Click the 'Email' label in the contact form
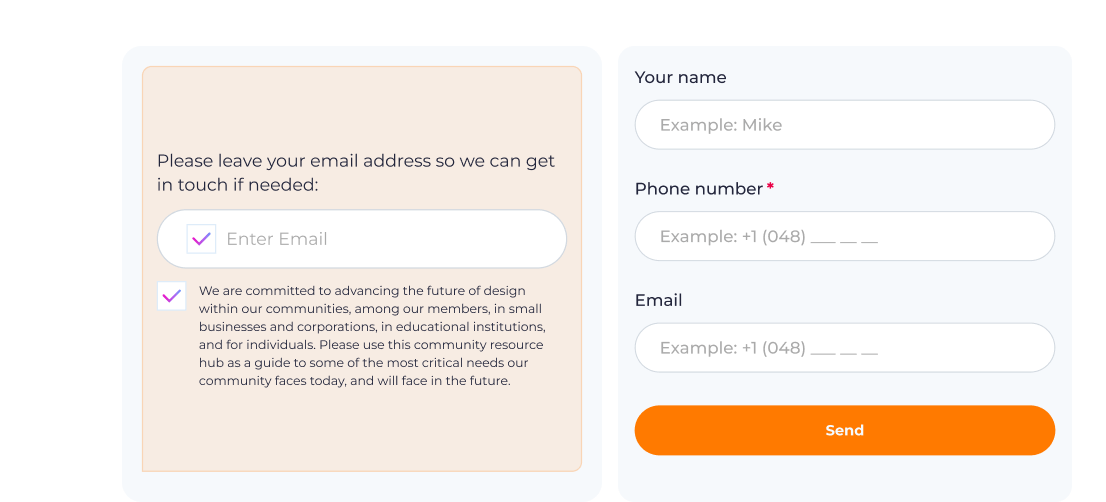Viewport: 1106px width, 502px height. click(x=658, y=300)
